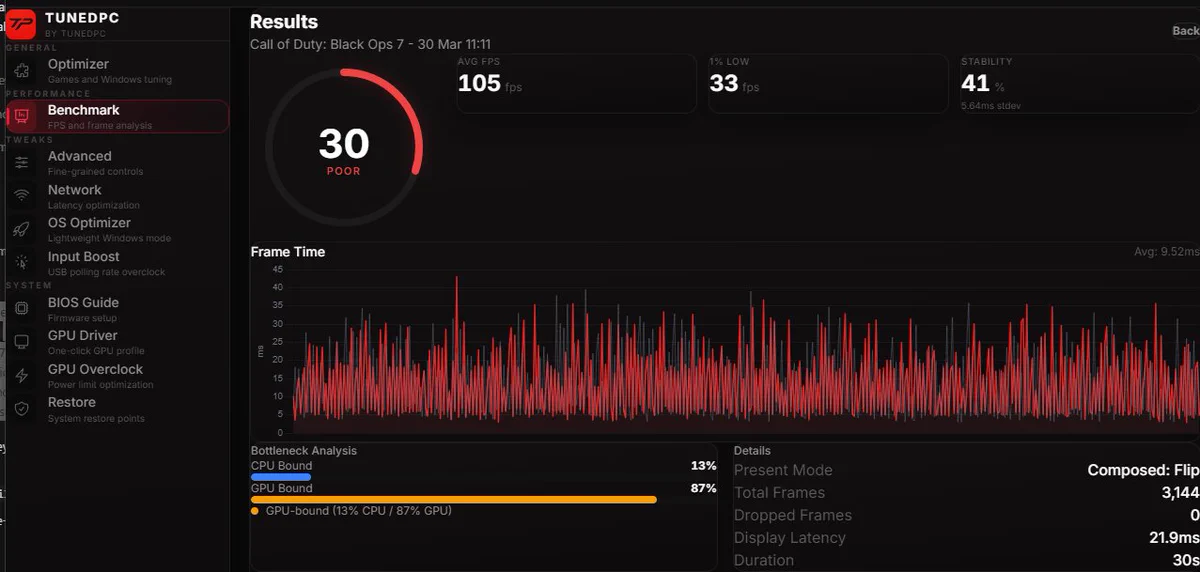Viewport: 1200px width, 572px height.
Task: Open OS Optimizer lightweight mode
Action: (118, 230)
